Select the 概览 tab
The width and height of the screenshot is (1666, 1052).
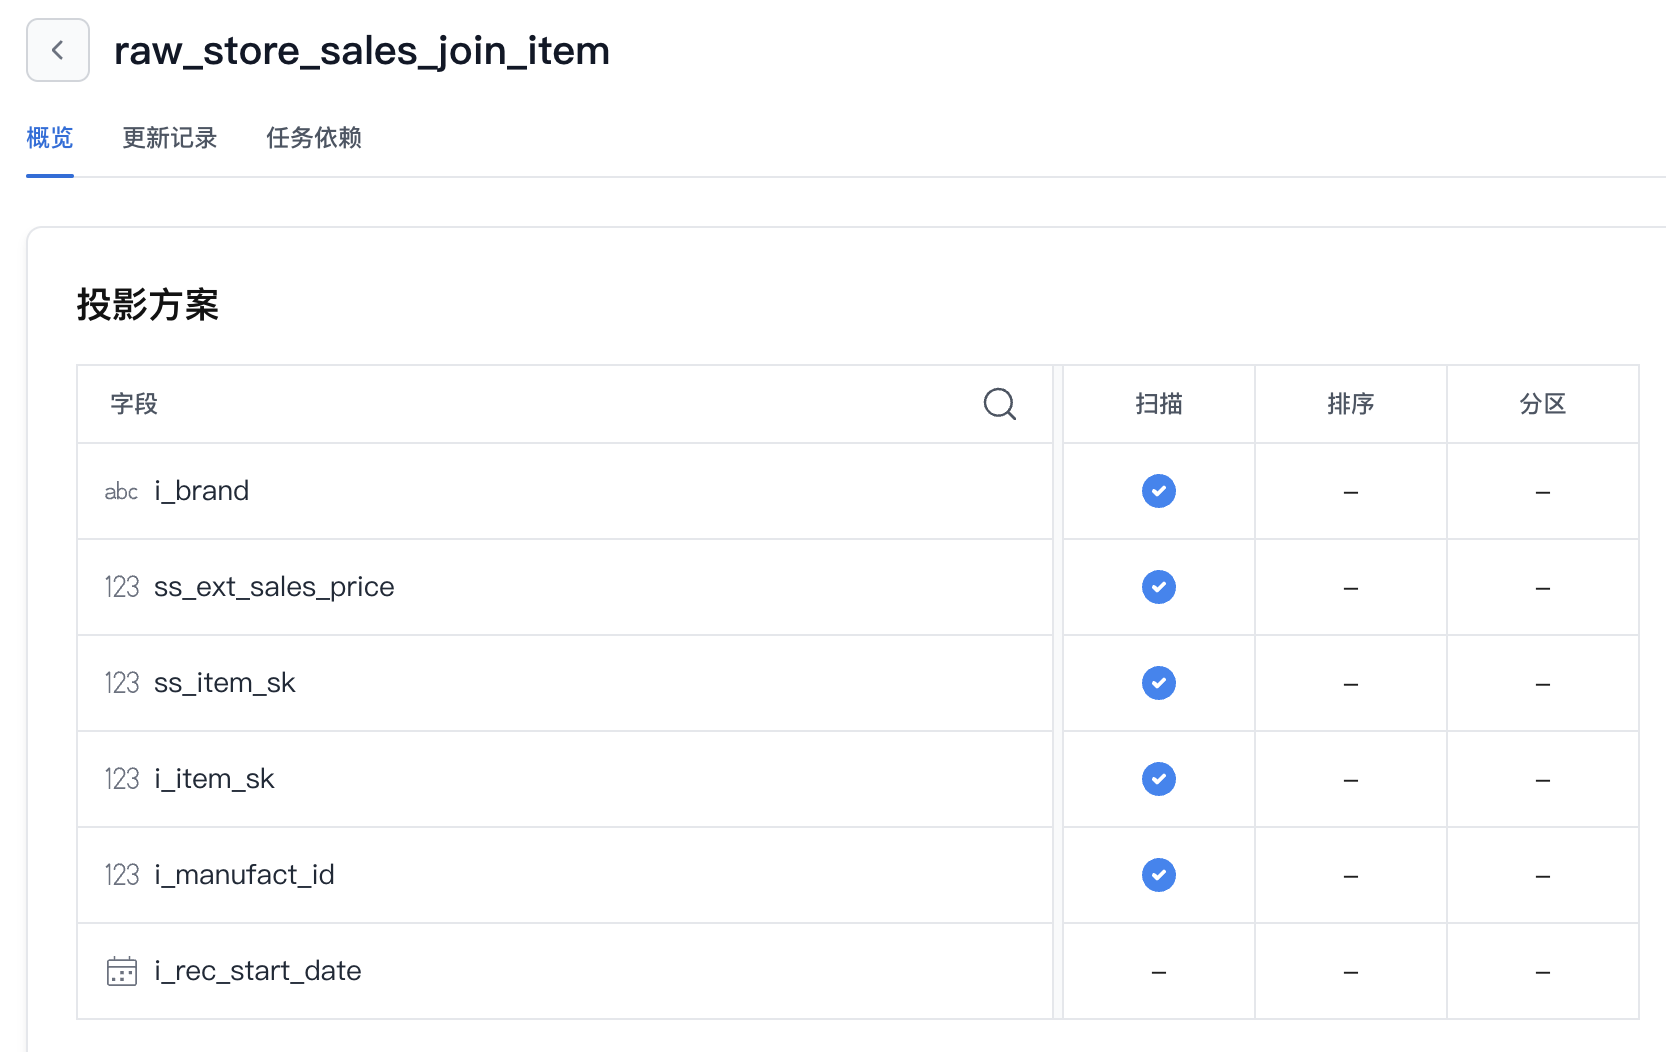[x=50, y=138]
